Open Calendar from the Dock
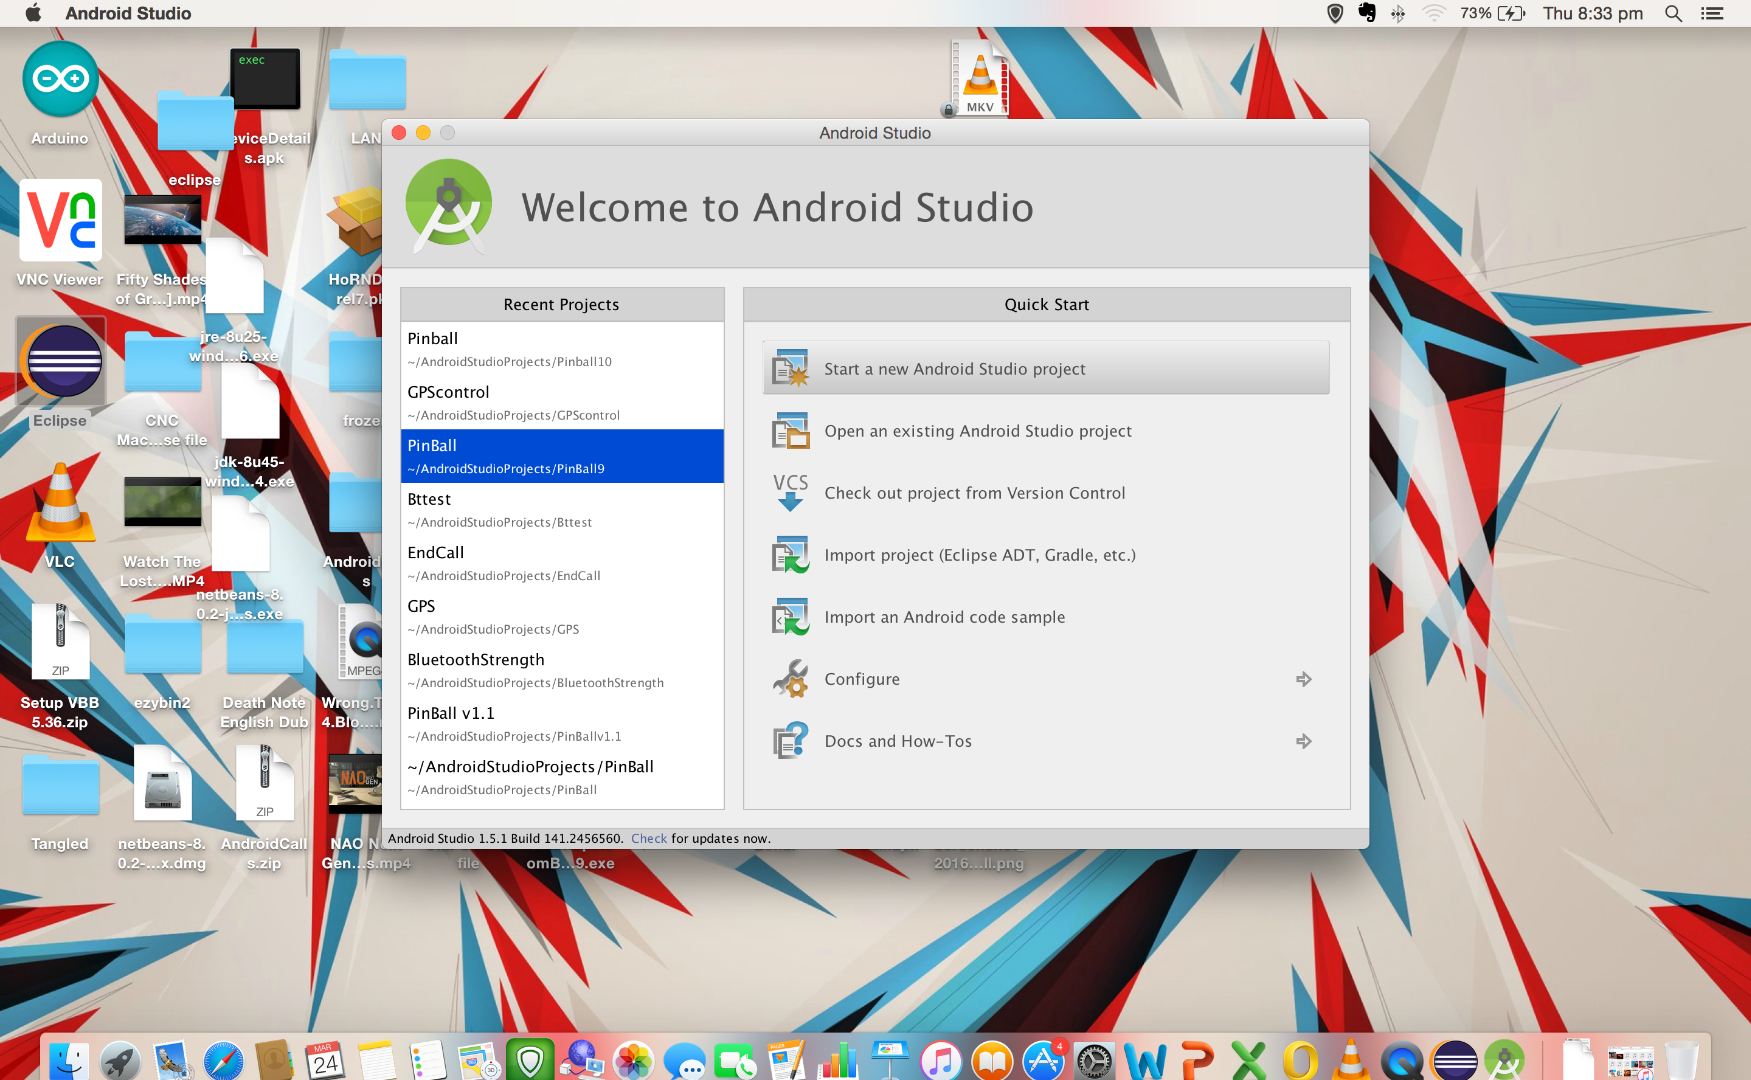Image resolution: width=1751 pixels, height=1080 pixels. click(x=325, y=1060)
